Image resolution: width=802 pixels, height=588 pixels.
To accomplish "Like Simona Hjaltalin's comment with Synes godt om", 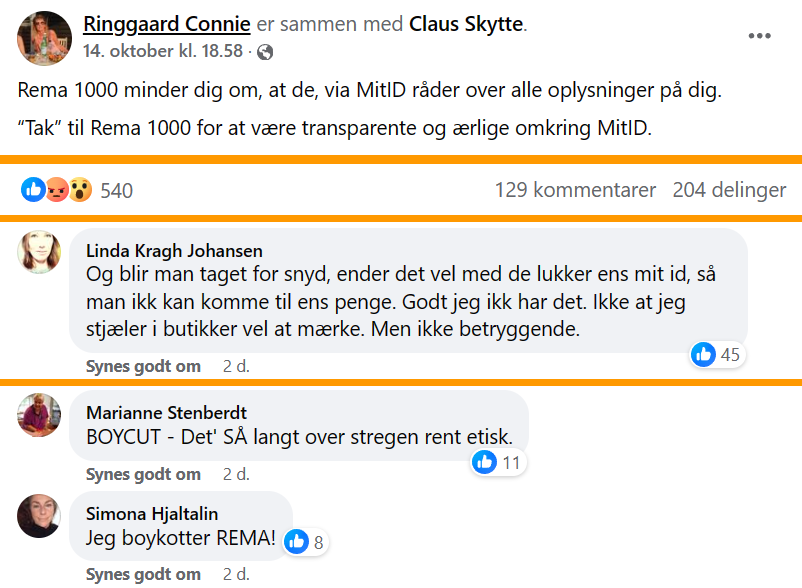I will coord(143,574).
